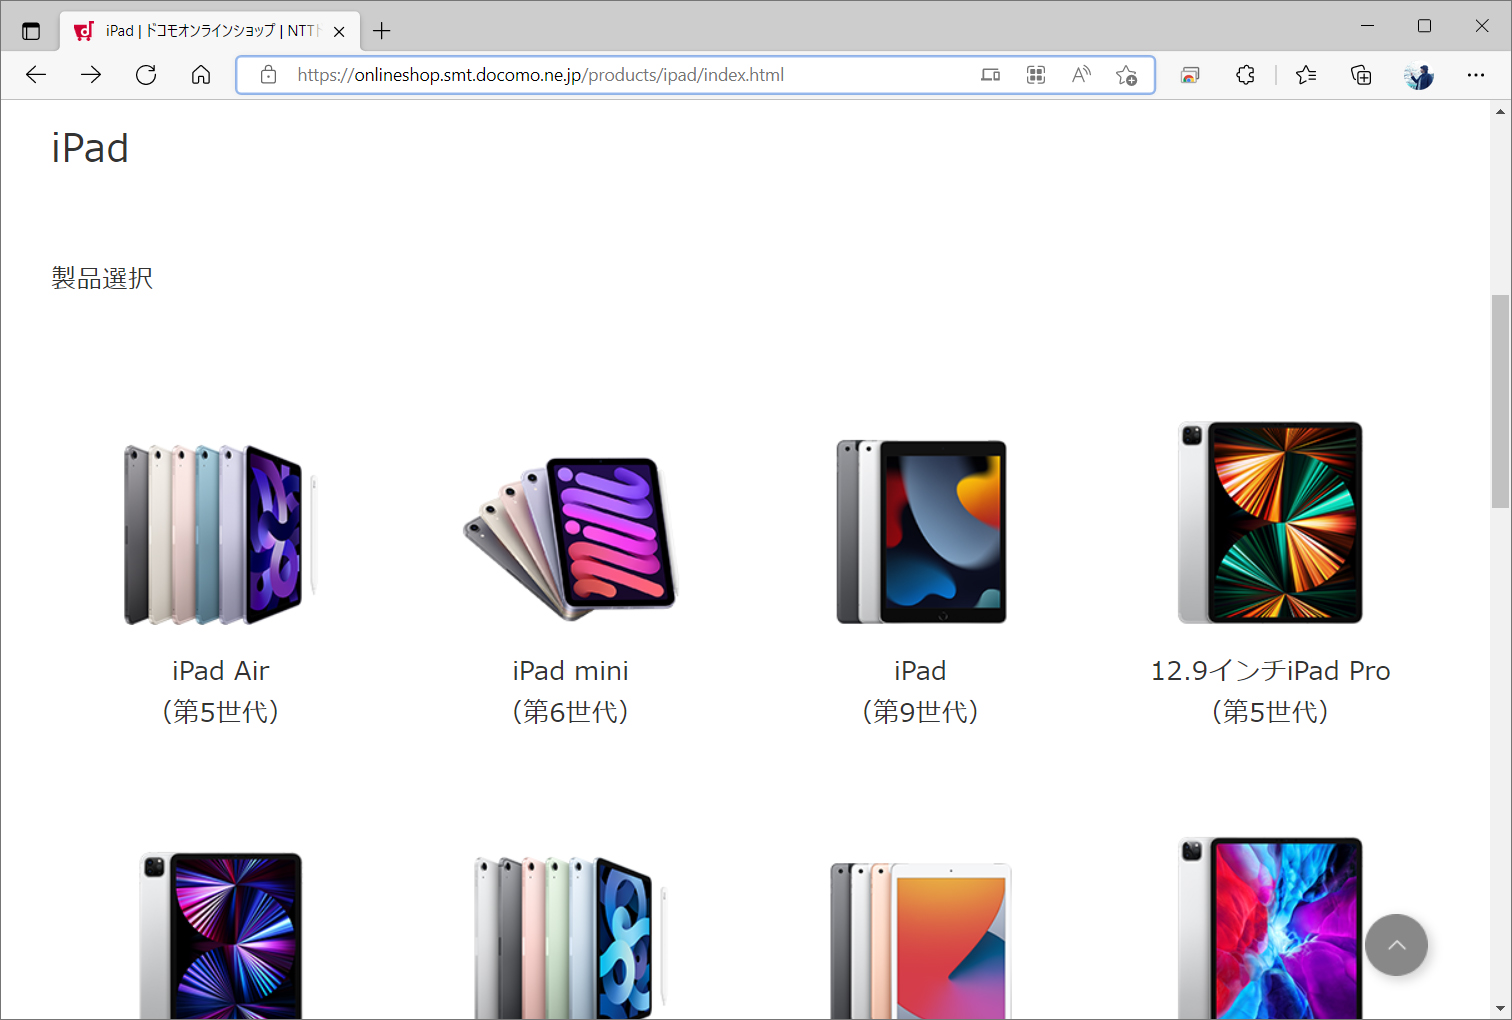Open the pink-blue screen iPad Pro image in bottom row
Image resolution: width=1512 pixels, height=1020 pixels.
1270,928
